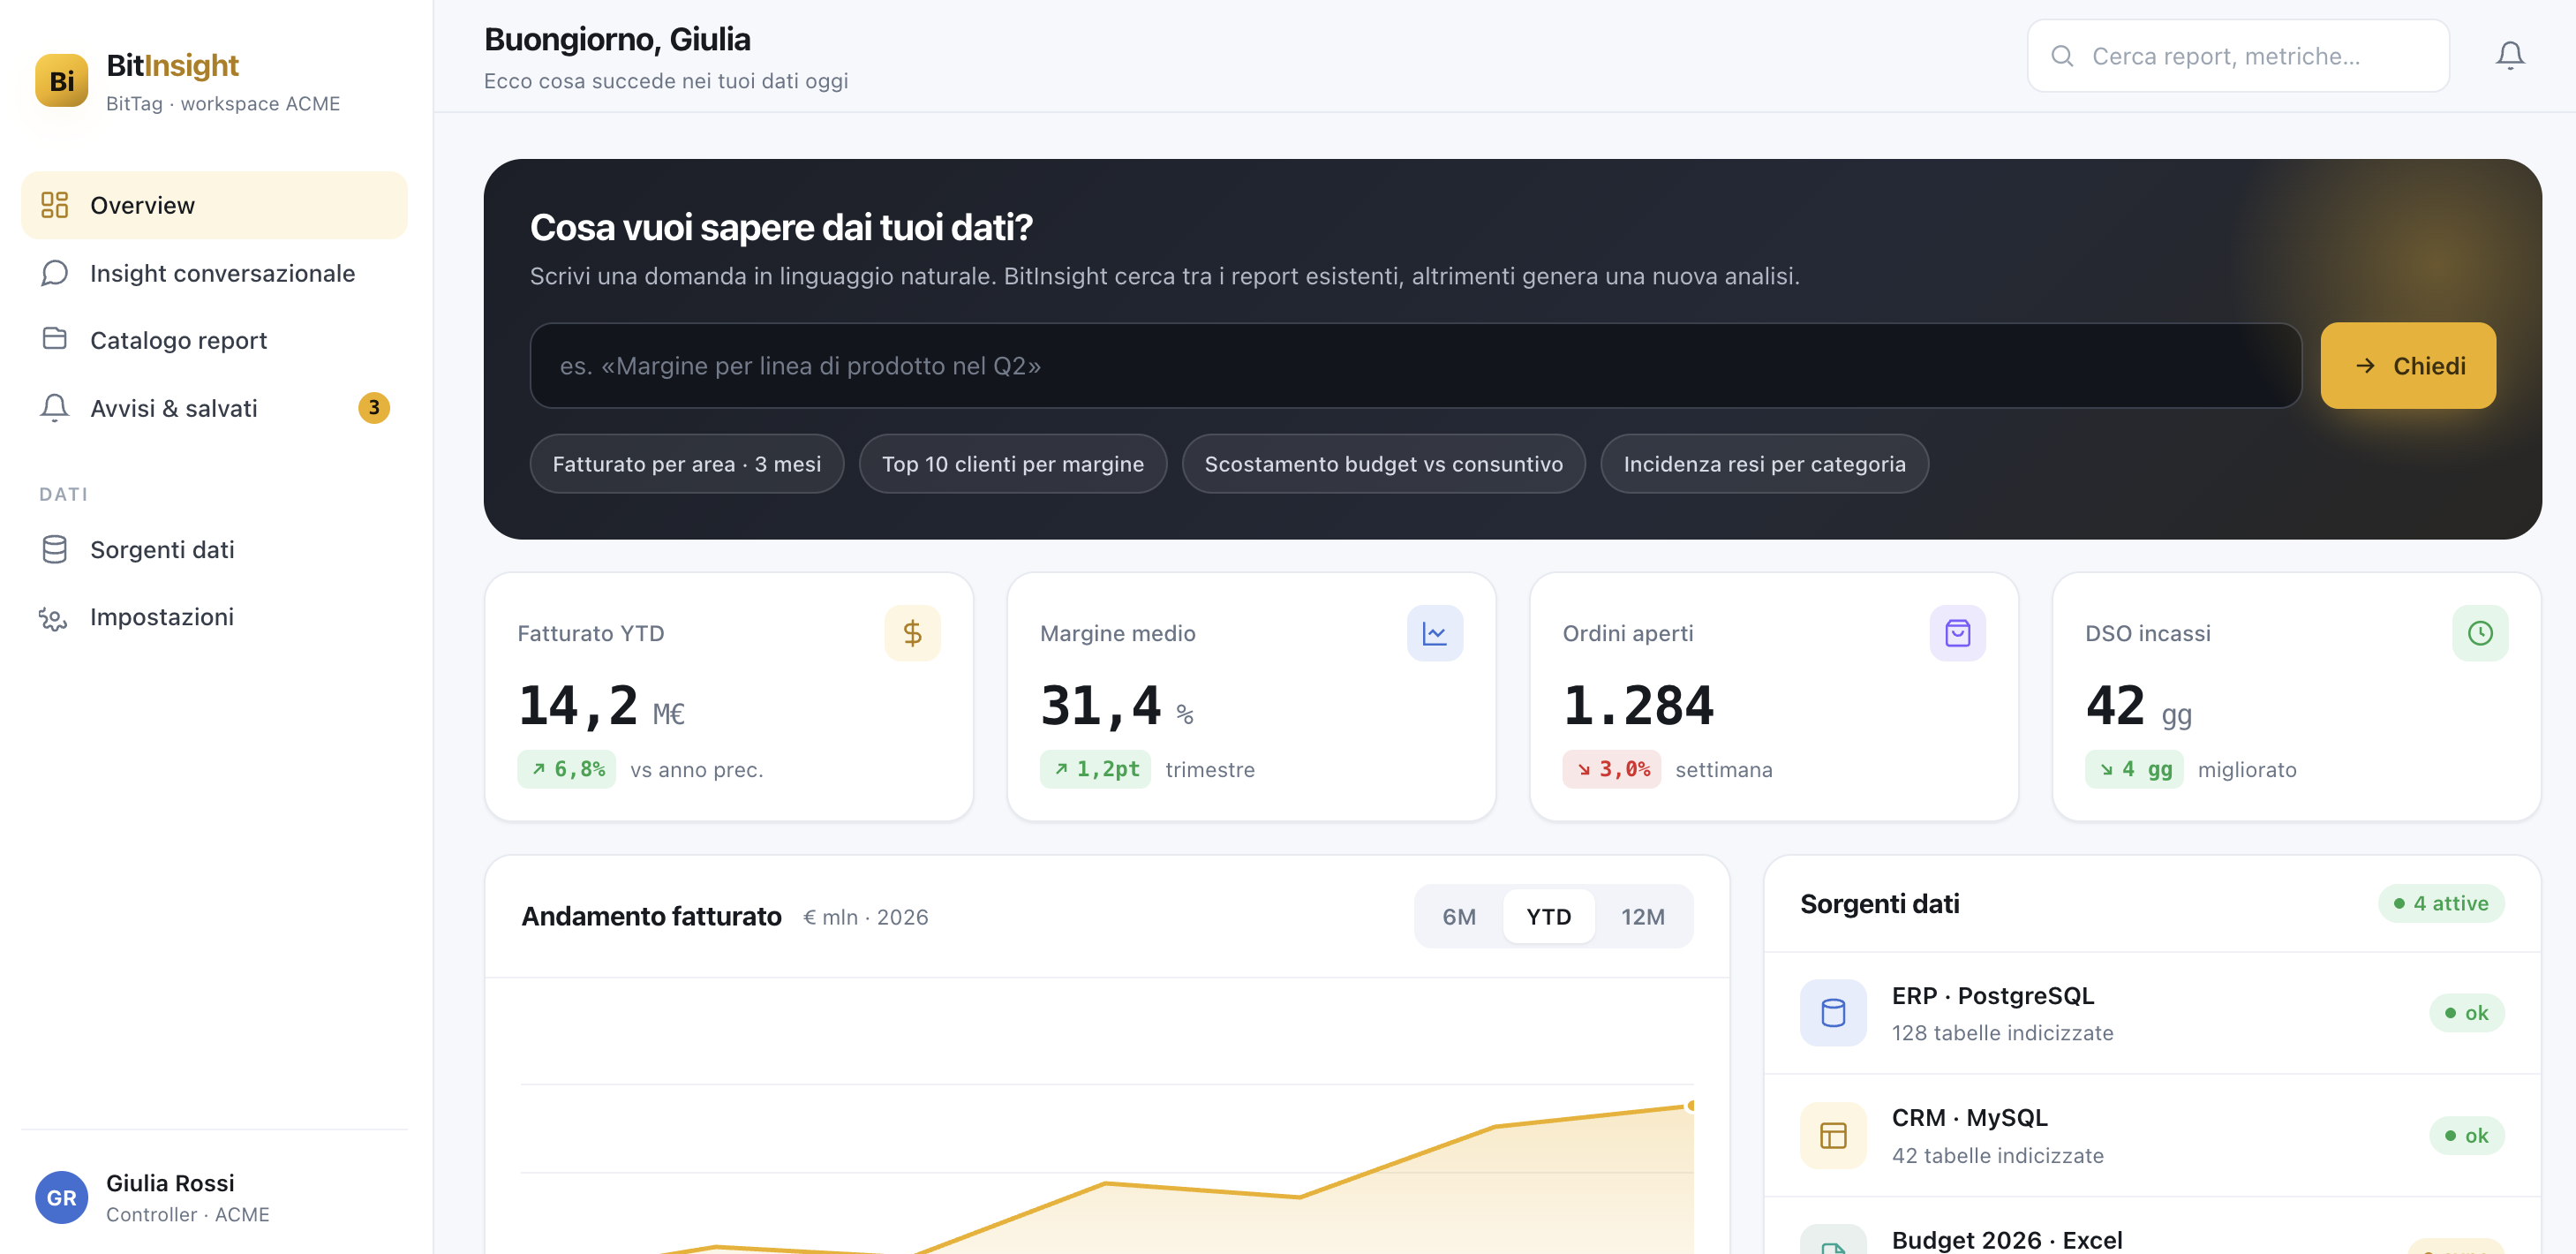Click the CRM · MySQL source name

point(1969,1117)
